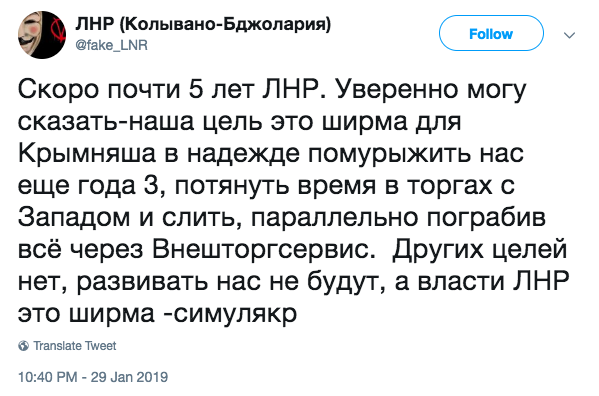Open the ЛНР (Колывано-Бджолария) display name

coord(203,24)
